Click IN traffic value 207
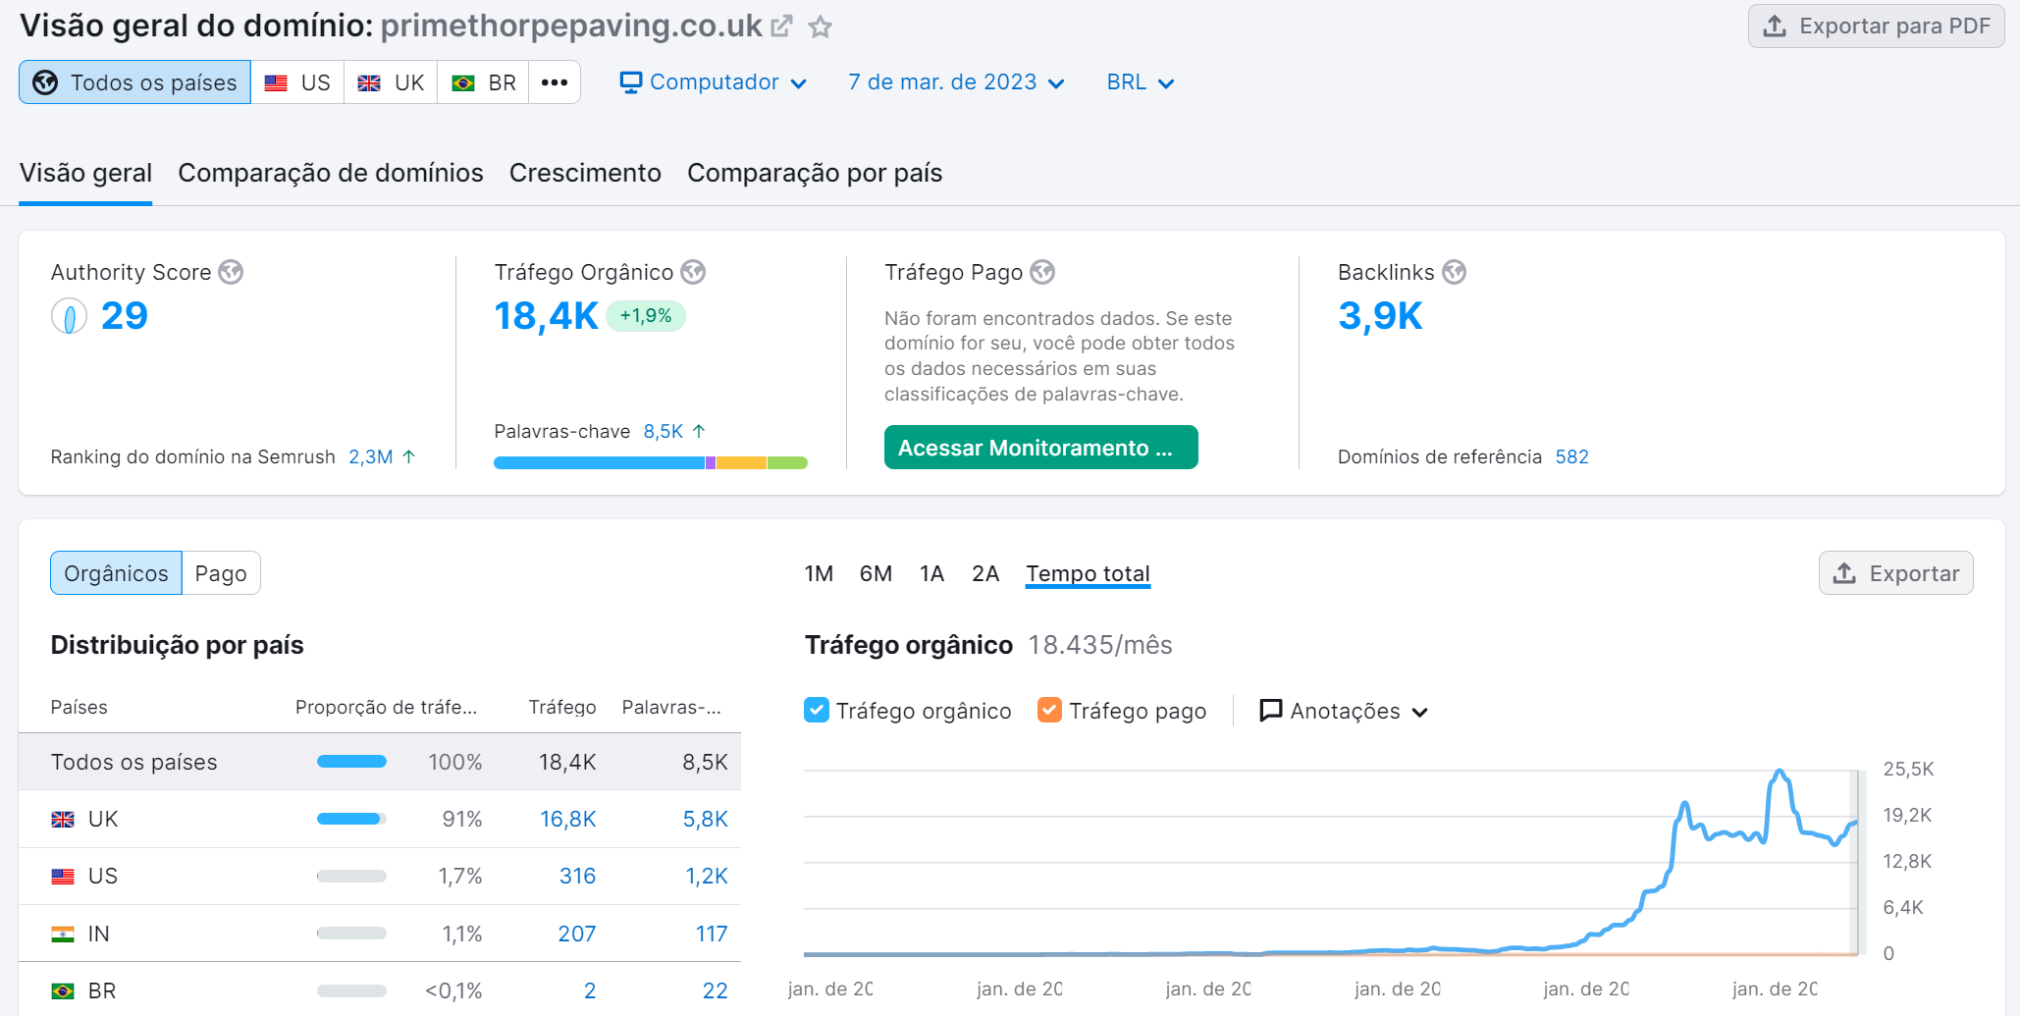The height and width of the screenshot is (1016, 2020). tap(577, 934)
